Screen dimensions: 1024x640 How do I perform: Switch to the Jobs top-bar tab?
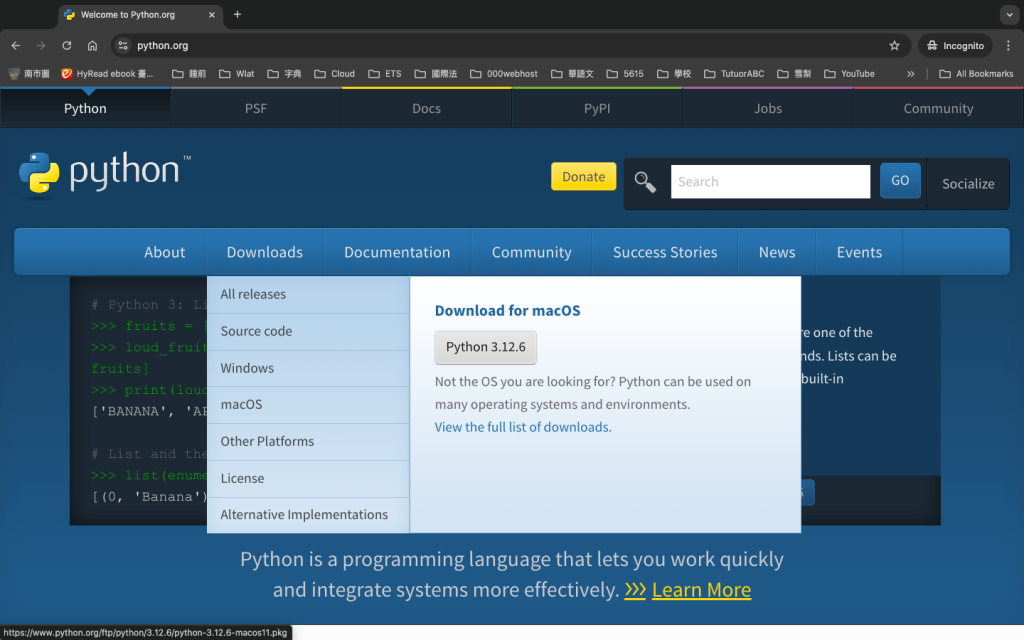pos(768,108)
